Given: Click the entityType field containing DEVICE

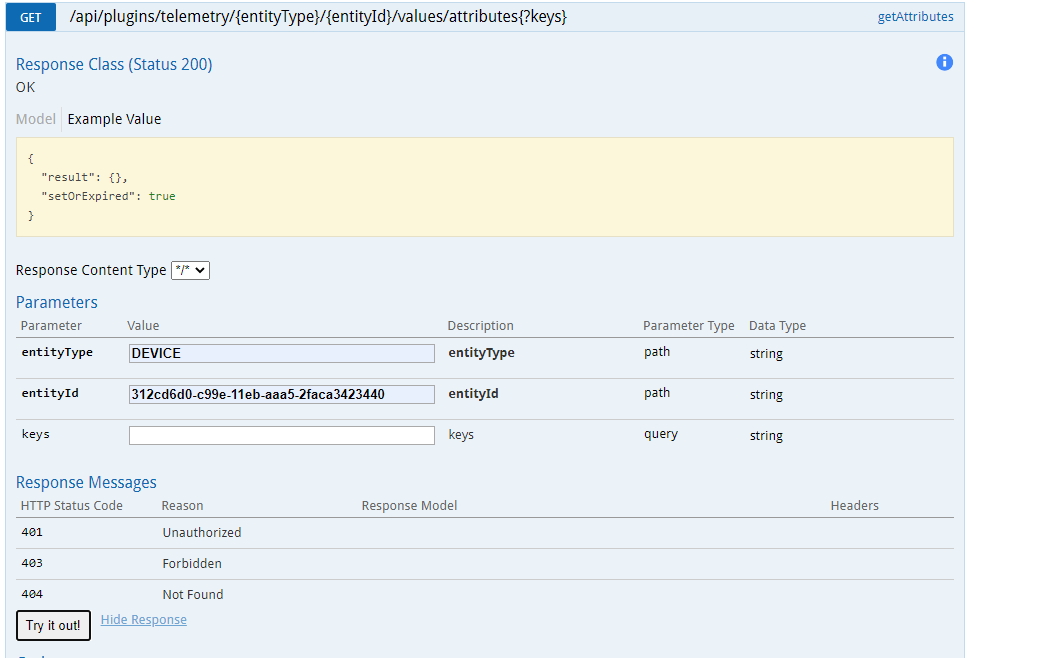Looking at the screenshot, I should click(281, 353).
